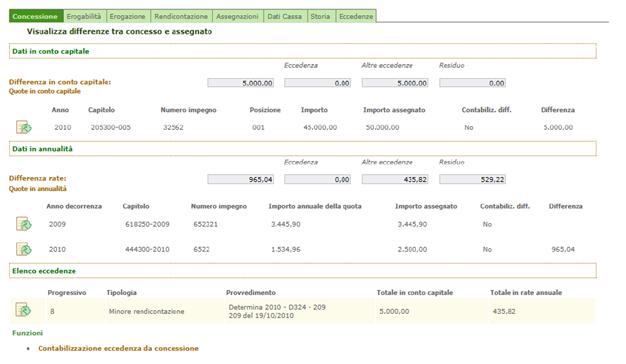Open detail icon for 2010 capitolo 444300-2010 row
626x364 pixels.
click(x=24, y=249)
